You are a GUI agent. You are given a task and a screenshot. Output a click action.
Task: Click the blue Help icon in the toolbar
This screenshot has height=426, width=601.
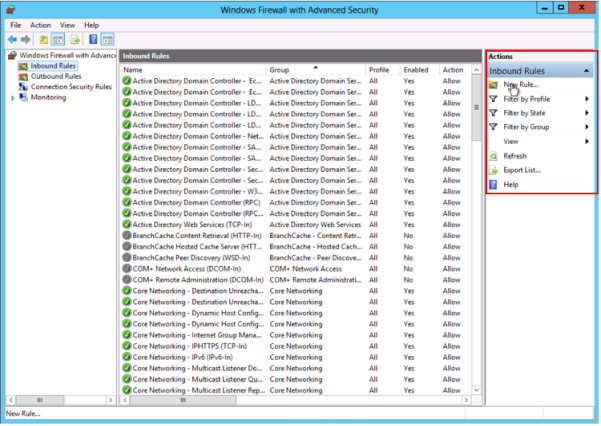click(93, 39)
